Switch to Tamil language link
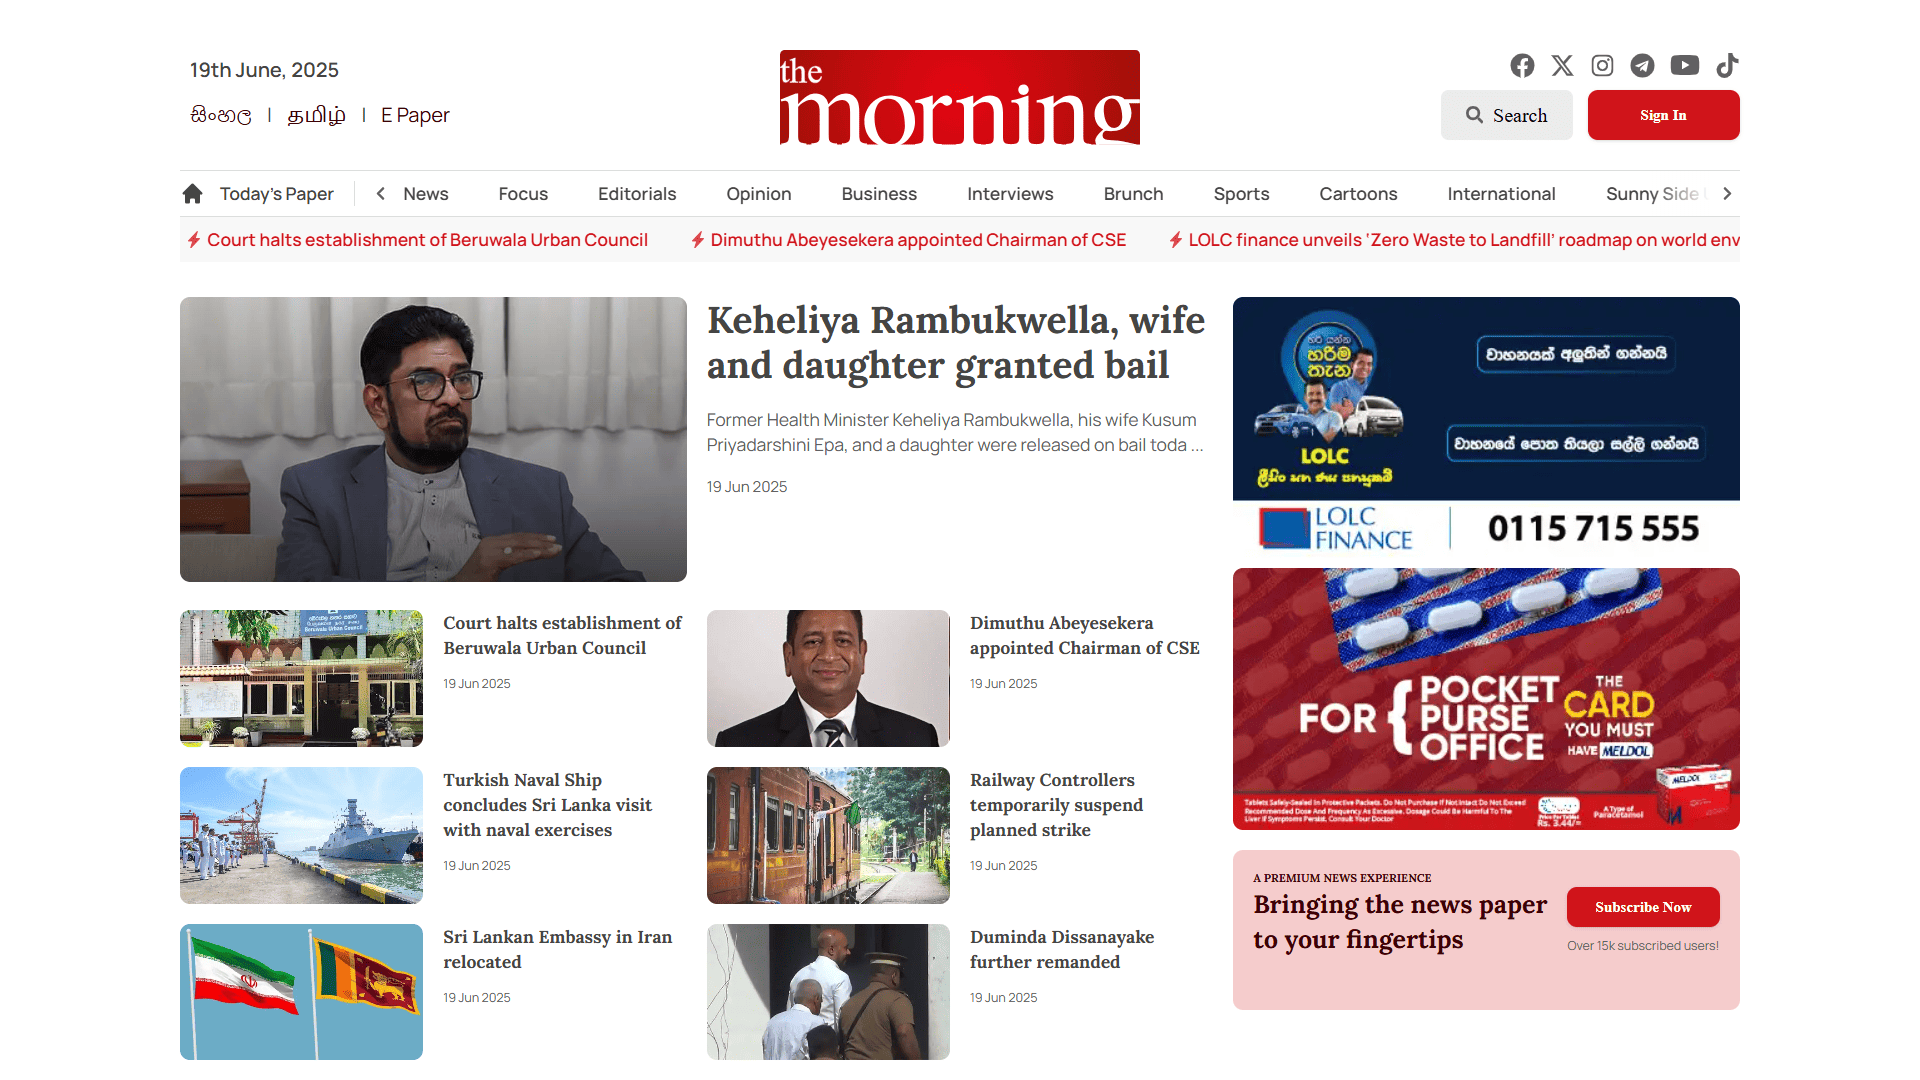Image resolution: width=1920 pixels, height=1080 pixels. coord(316,115)
